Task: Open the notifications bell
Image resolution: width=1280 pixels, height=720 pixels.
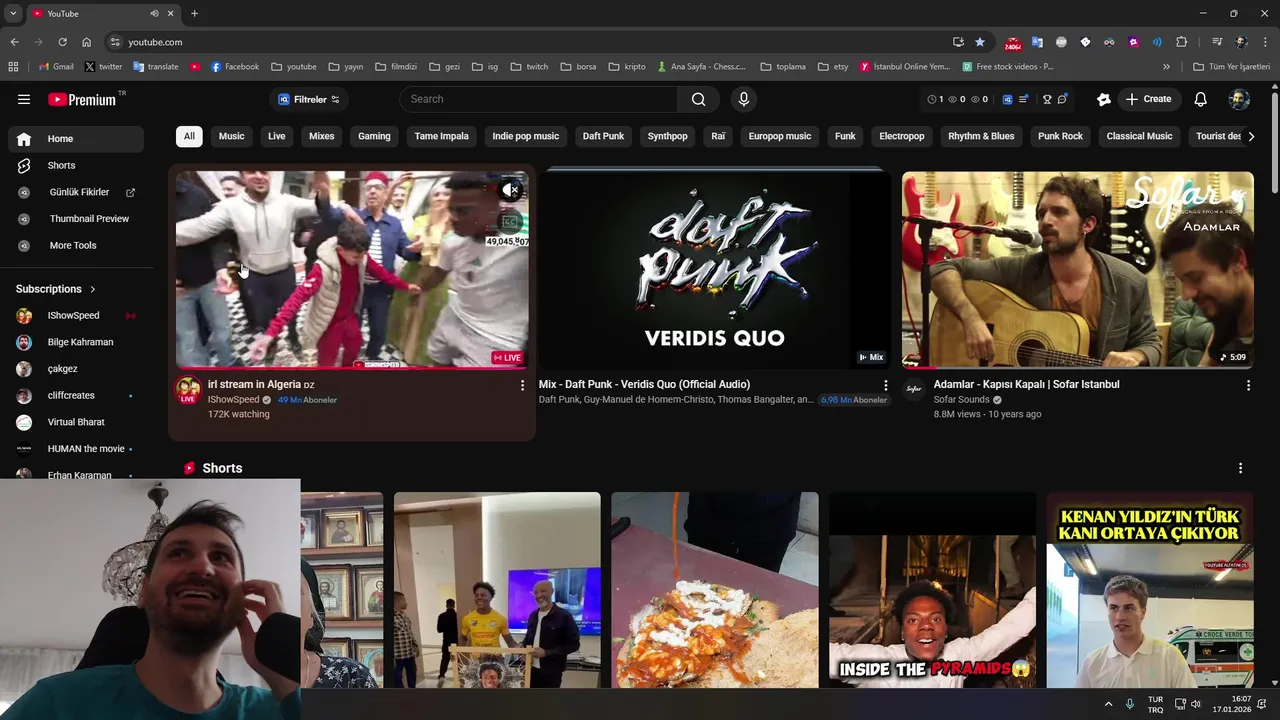Action: [x=1201, y=99]
